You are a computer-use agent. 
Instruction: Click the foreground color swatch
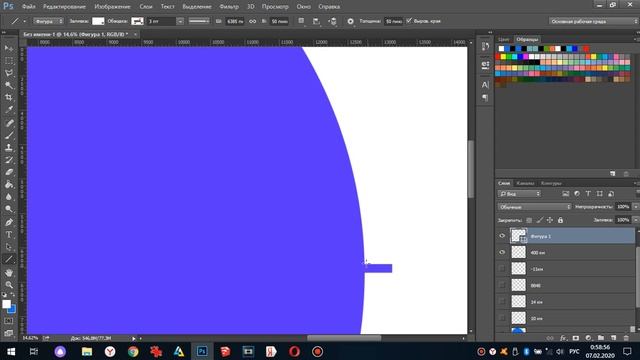(x=7, y=304)
